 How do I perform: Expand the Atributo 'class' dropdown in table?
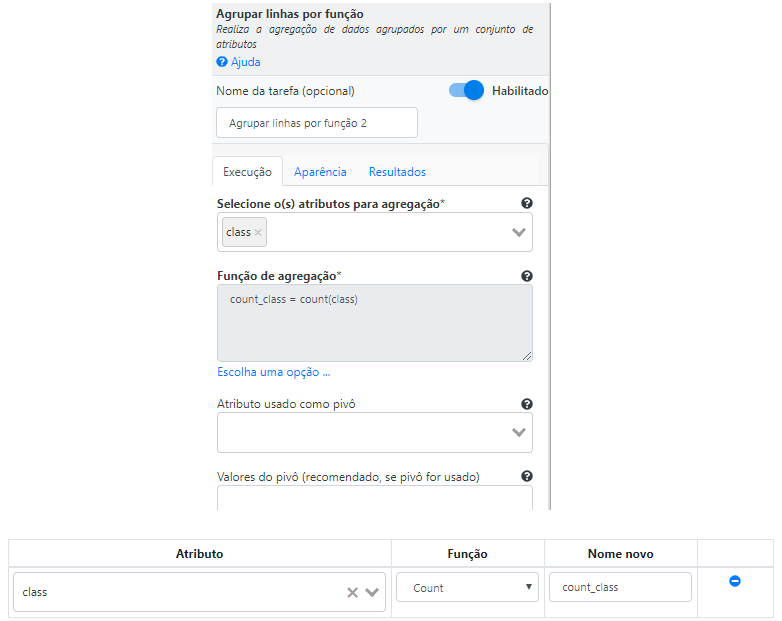tap(372, 593)
